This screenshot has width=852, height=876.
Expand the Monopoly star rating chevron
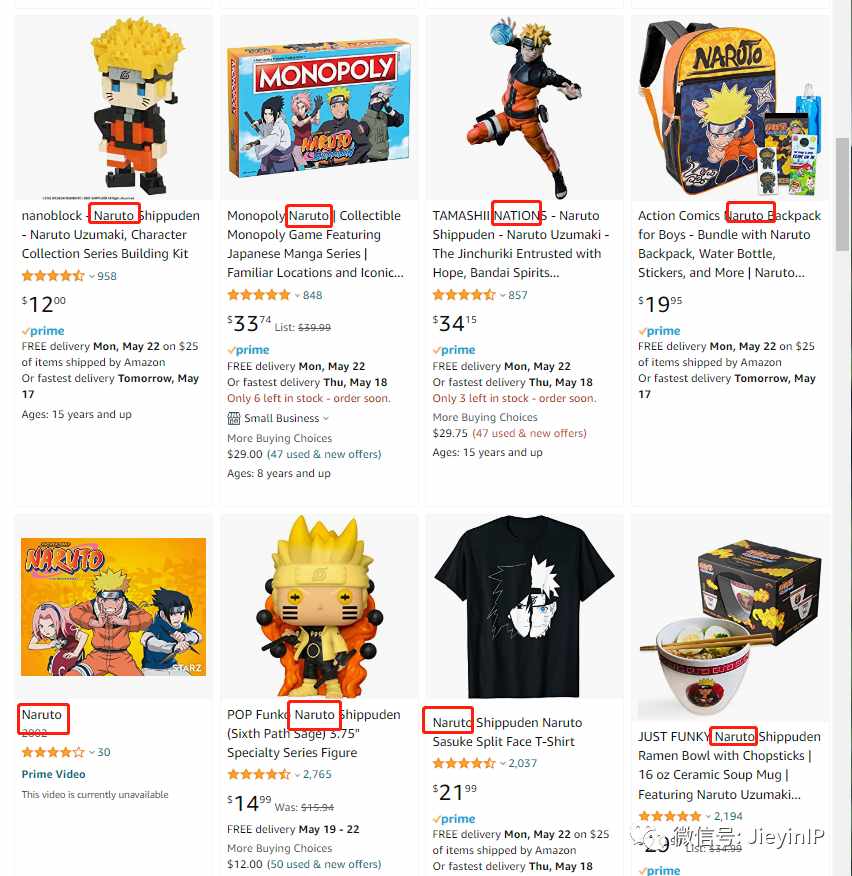297,296
